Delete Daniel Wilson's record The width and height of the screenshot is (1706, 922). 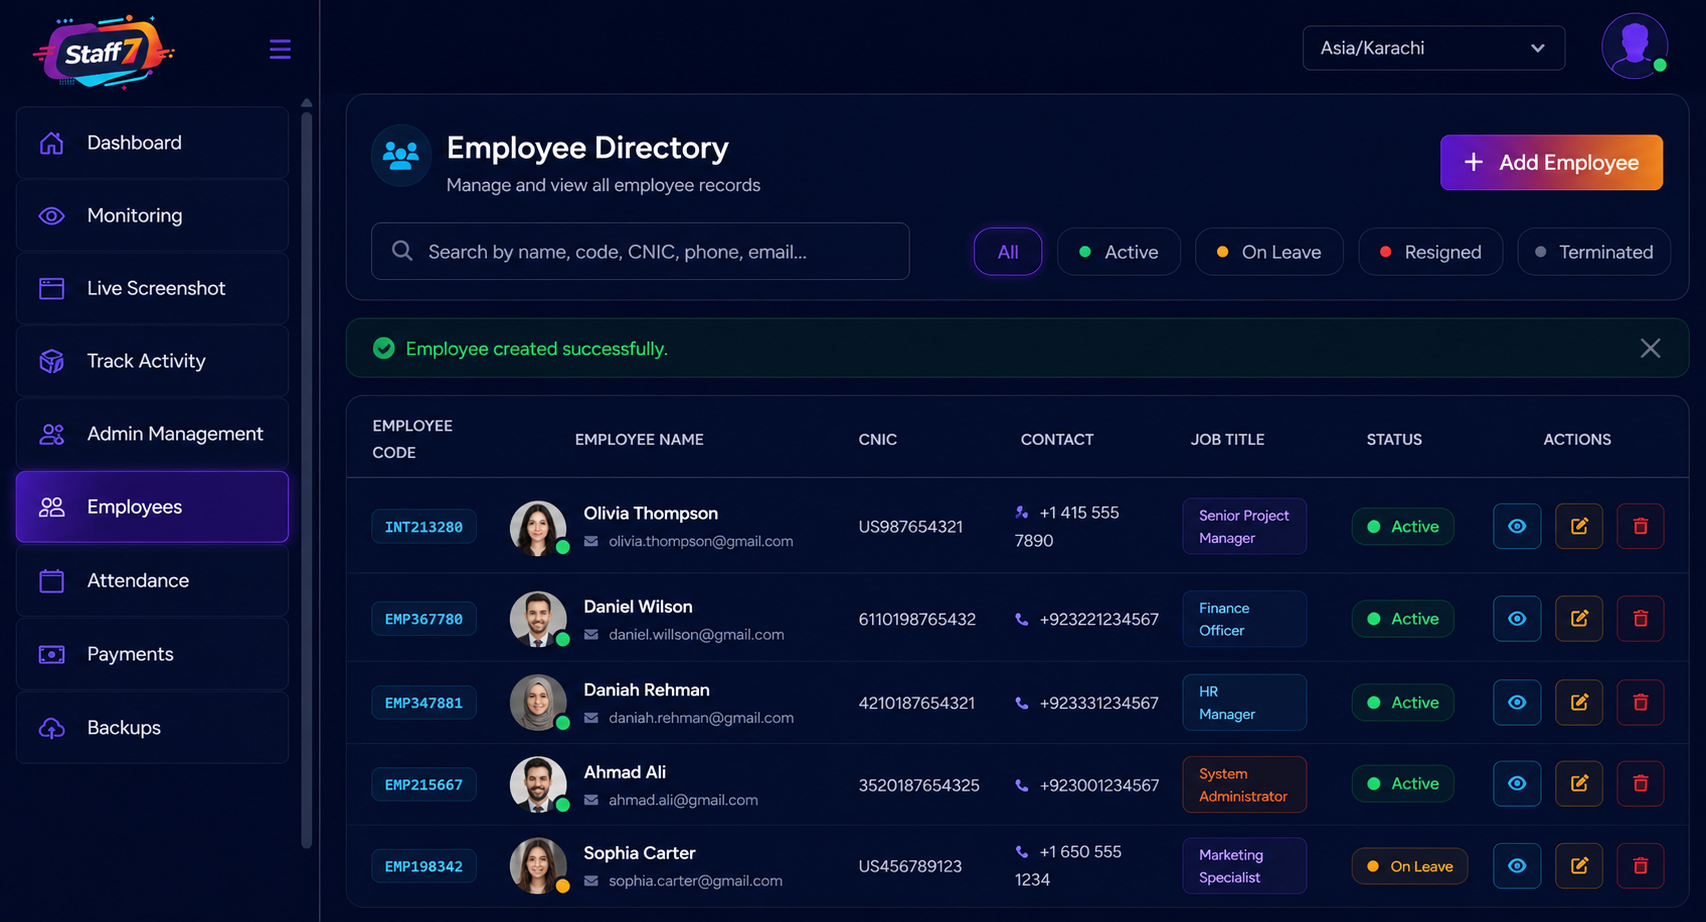pyautogui.click(x=1640, y=619)
